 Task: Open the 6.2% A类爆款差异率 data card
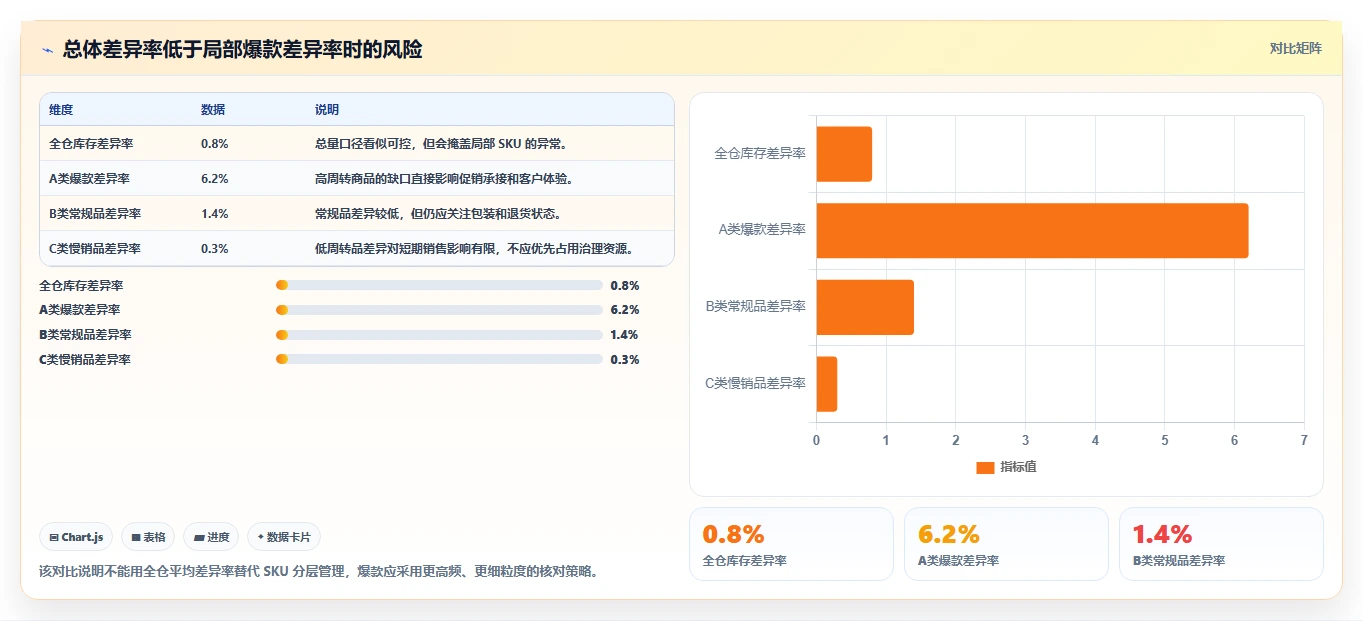point(1006,544)
